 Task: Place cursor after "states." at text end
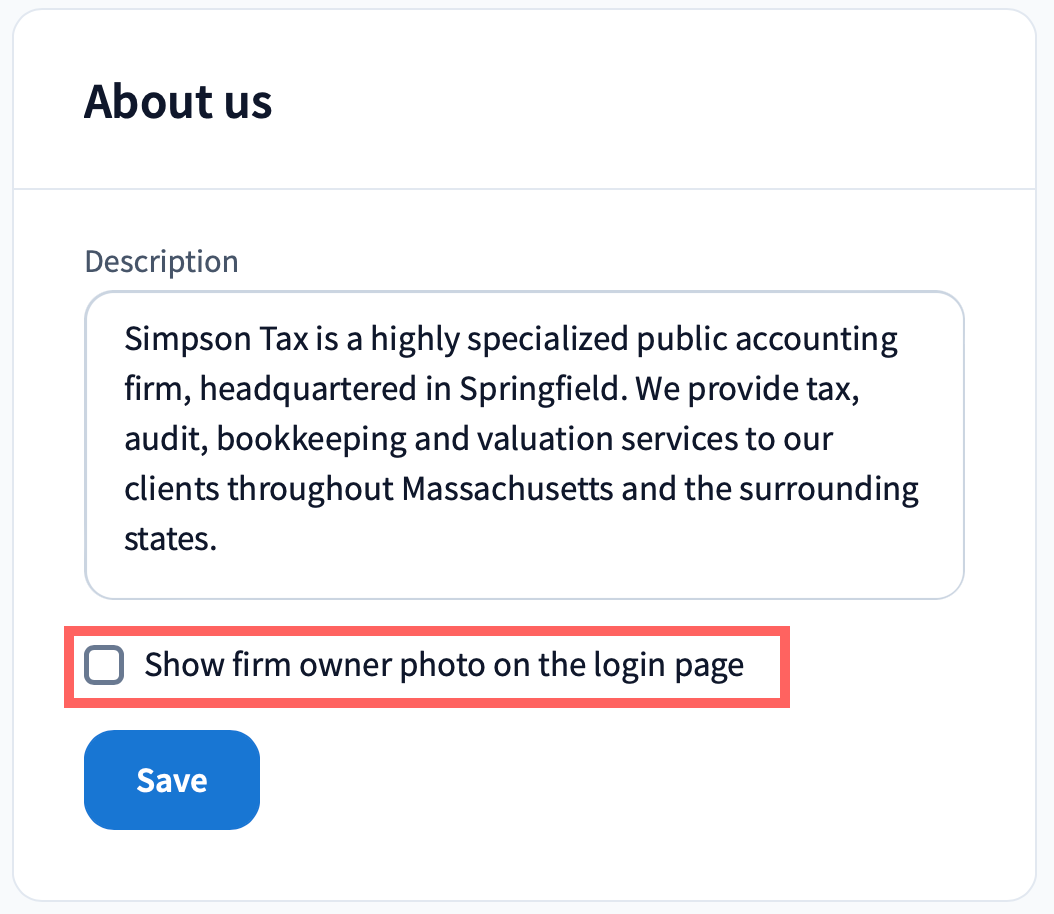(218, 540)
